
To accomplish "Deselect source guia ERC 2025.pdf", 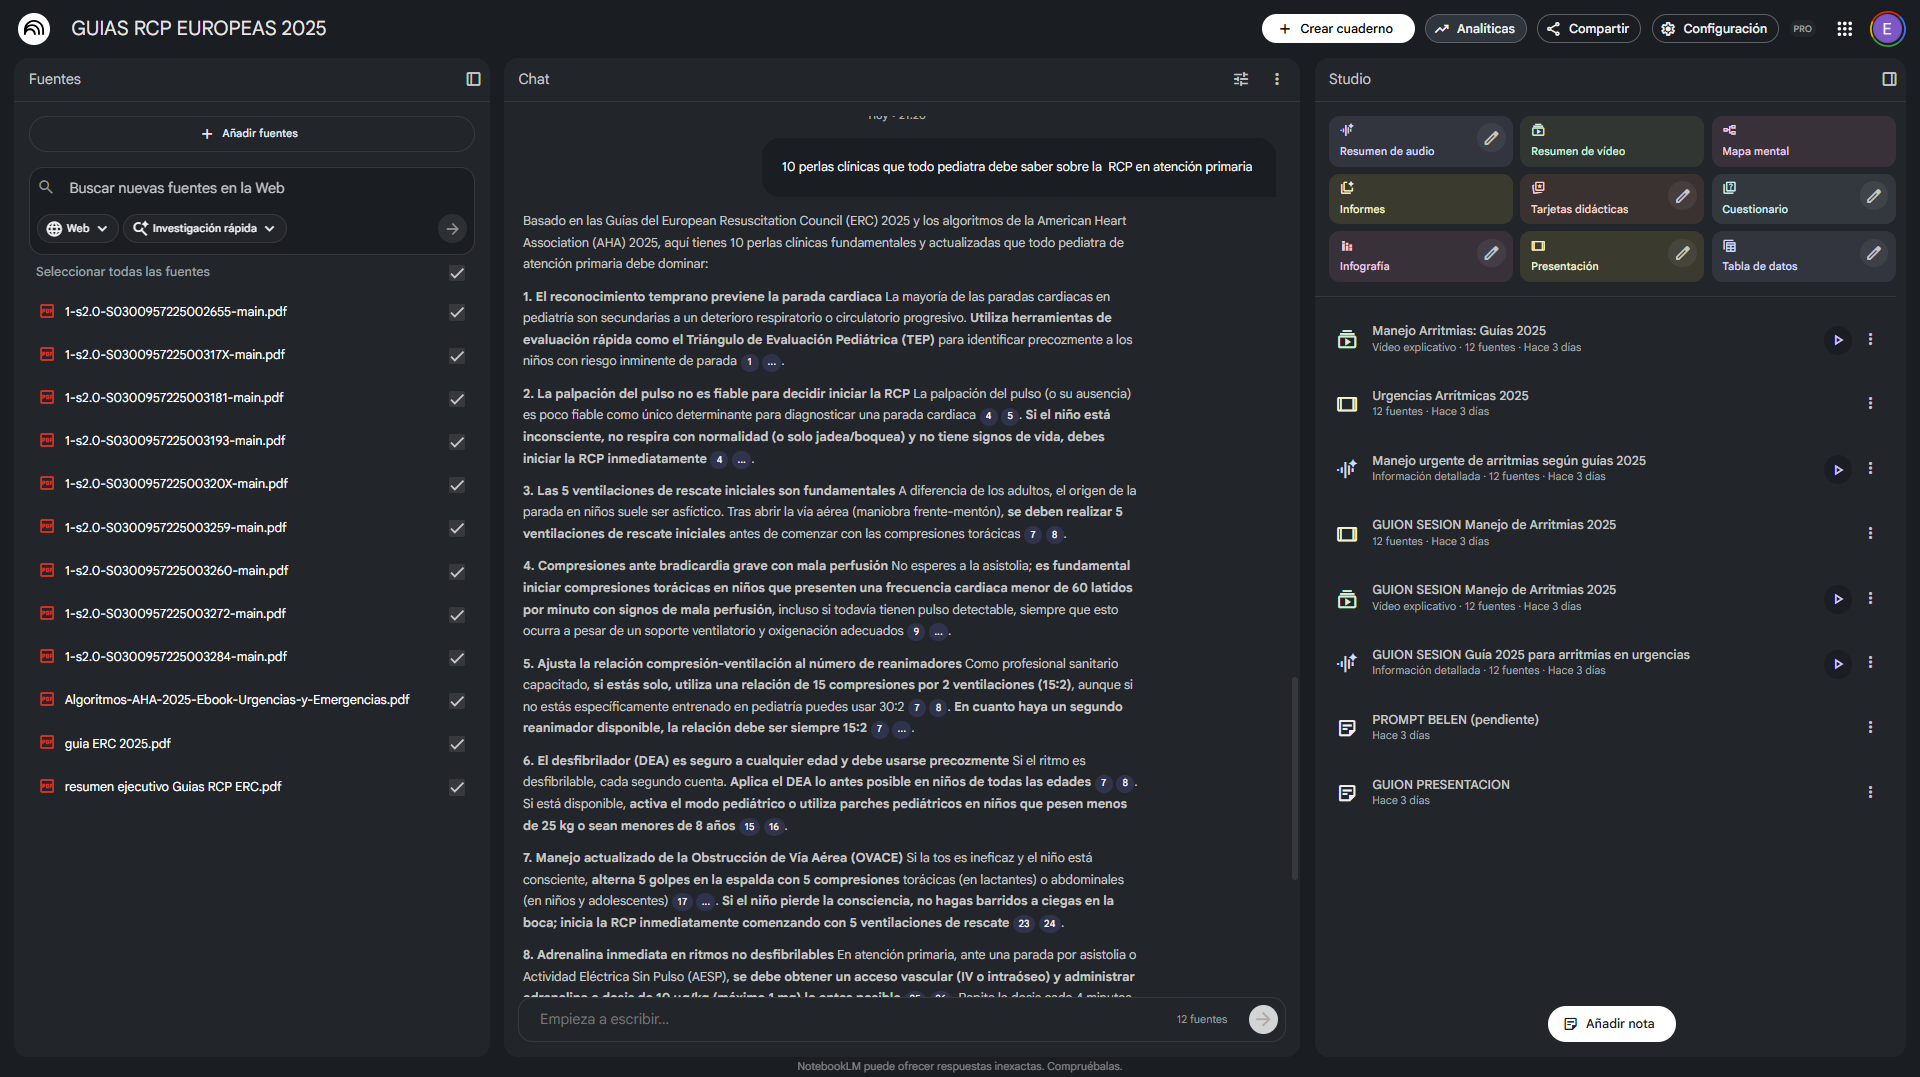I will point(457,745).
